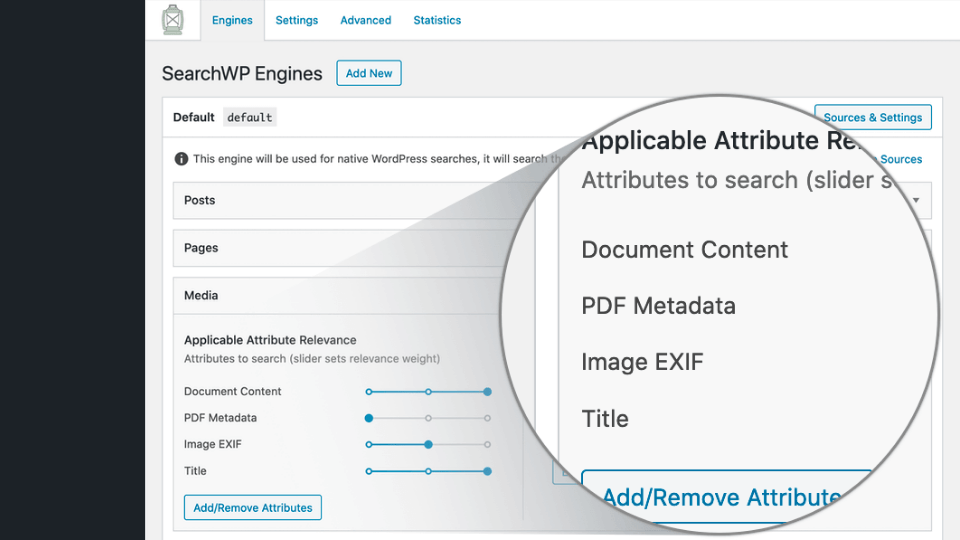Collapse the Media source row
960x540 pixels.
point(340,296)
